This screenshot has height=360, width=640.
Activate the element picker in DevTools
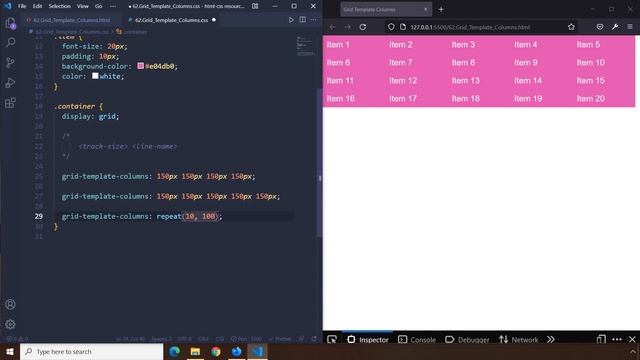332,340
